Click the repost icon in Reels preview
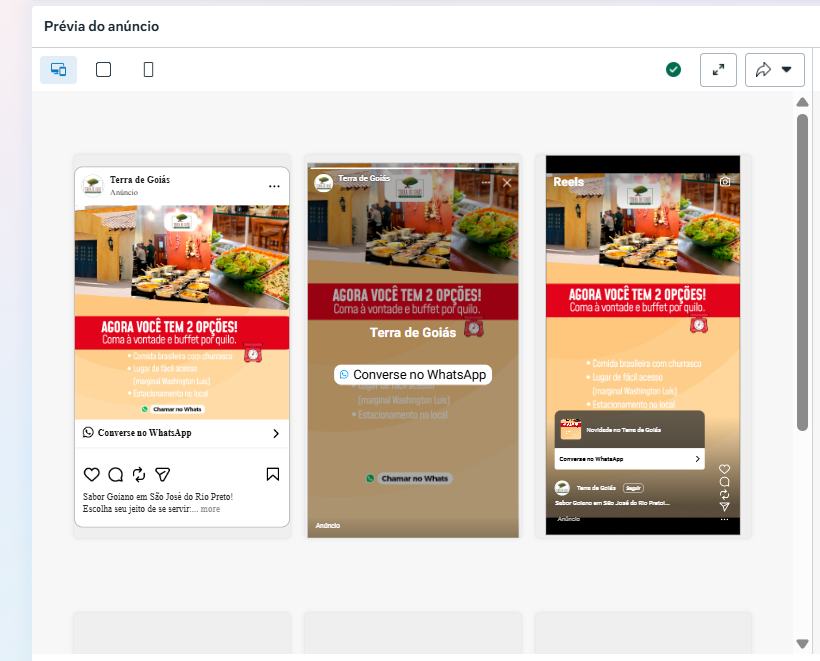 [x=724, y=494]
